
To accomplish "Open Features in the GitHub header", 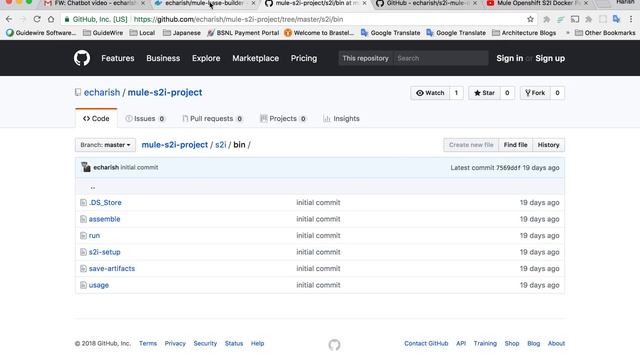I will click(x=118, y=58).
